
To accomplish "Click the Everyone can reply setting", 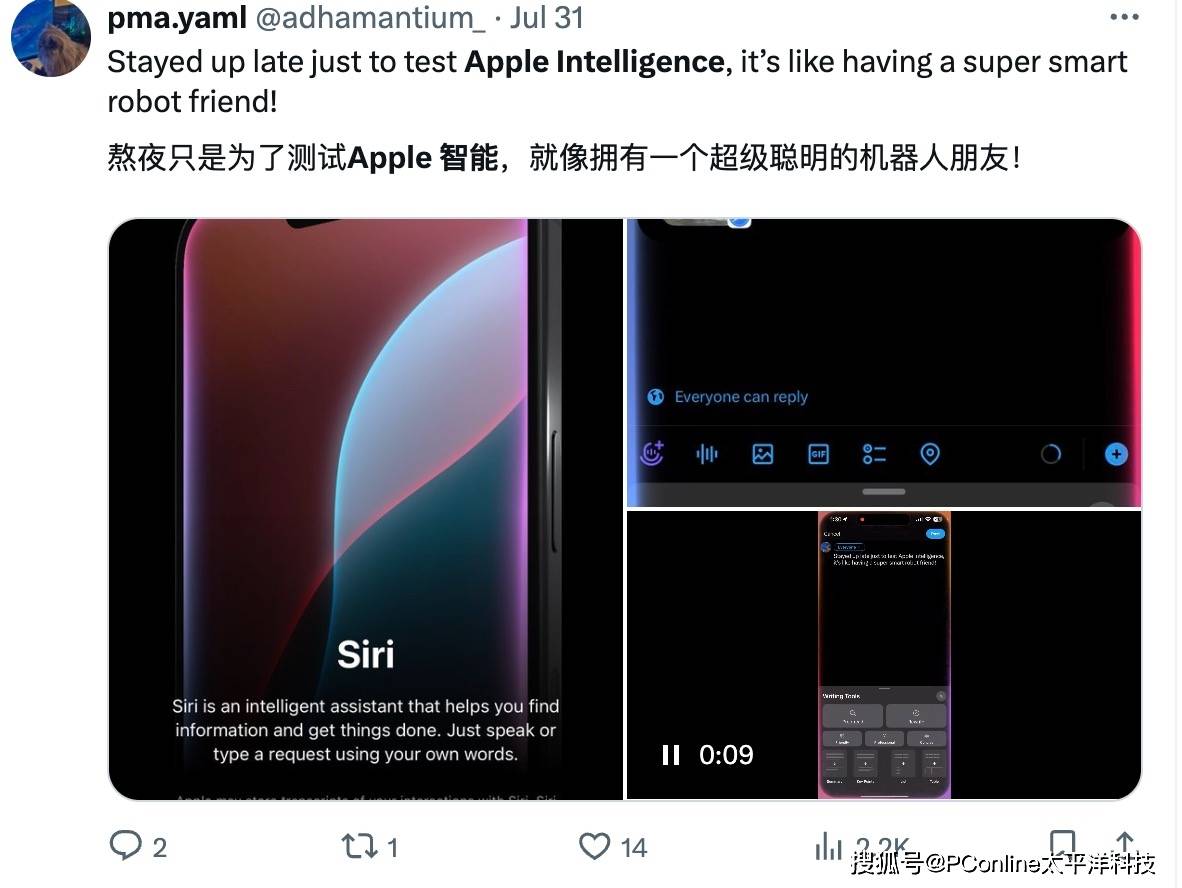I will [727, 397].
